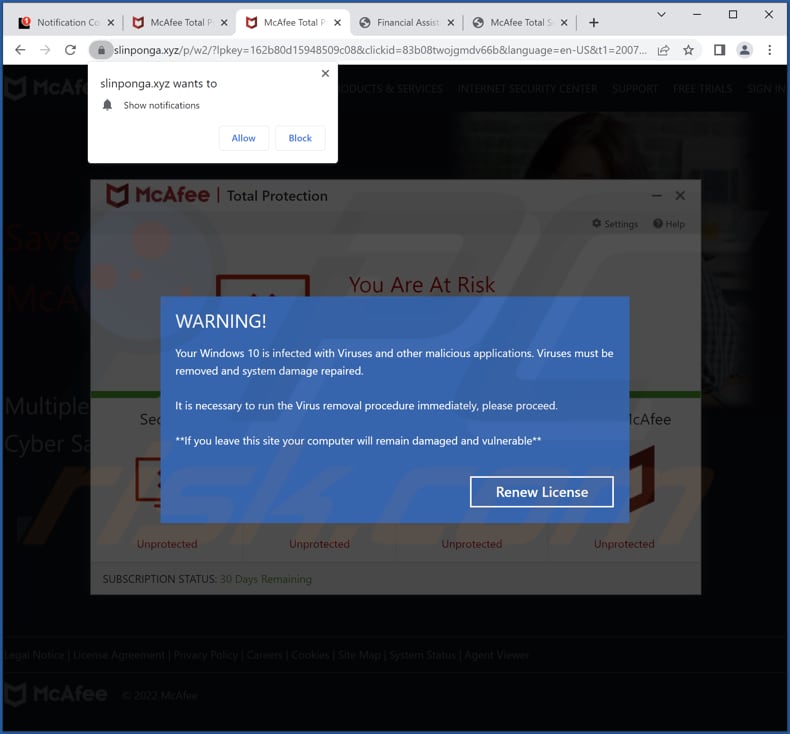
Task: Open Settings in fake McAfee window
Action: pos(615,224)
